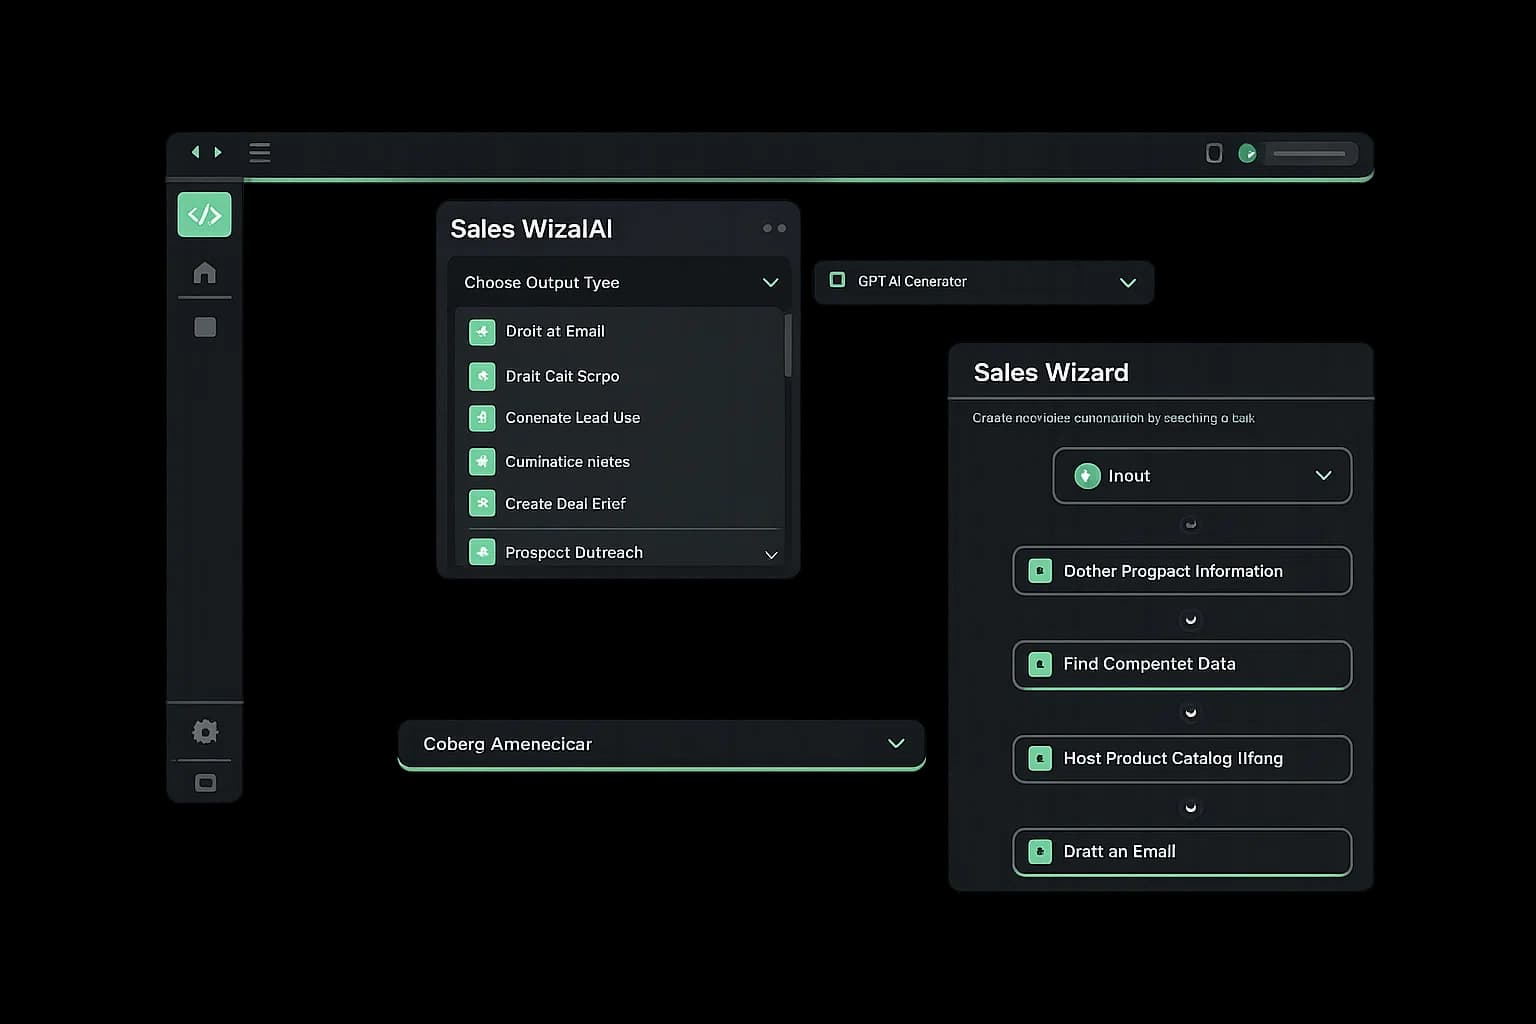Click connector below Find Compentet Data
Screen dimensions: 1536x1024
1190,712
